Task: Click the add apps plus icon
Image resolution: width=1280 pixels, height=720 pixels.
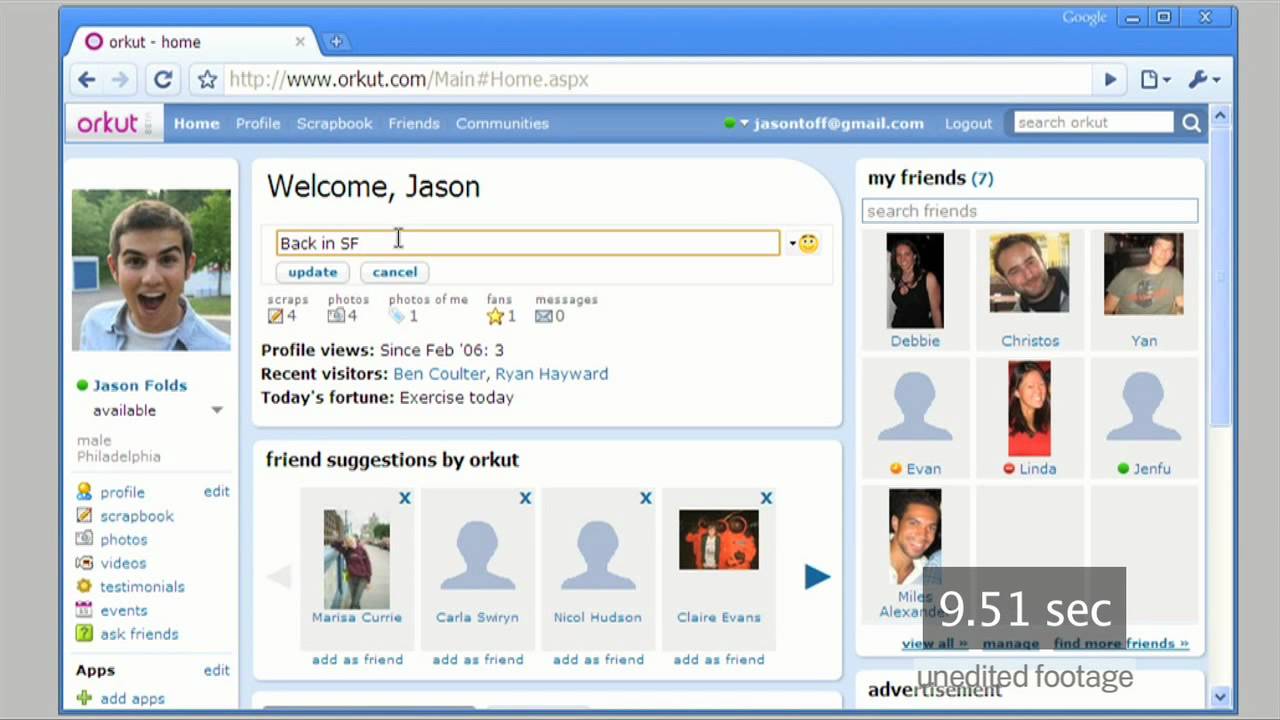Action: pos(84,699)
